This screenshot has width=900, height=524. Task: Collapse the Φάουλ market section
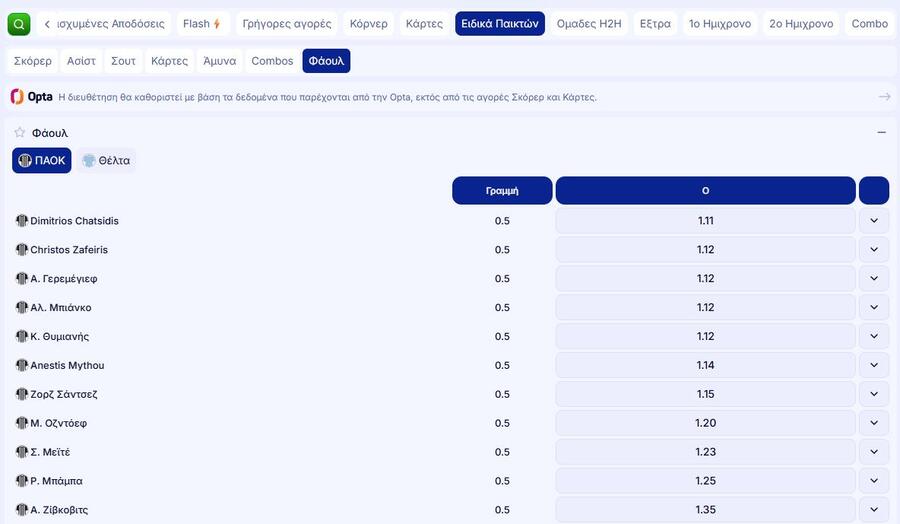click(x=881, y=132)
